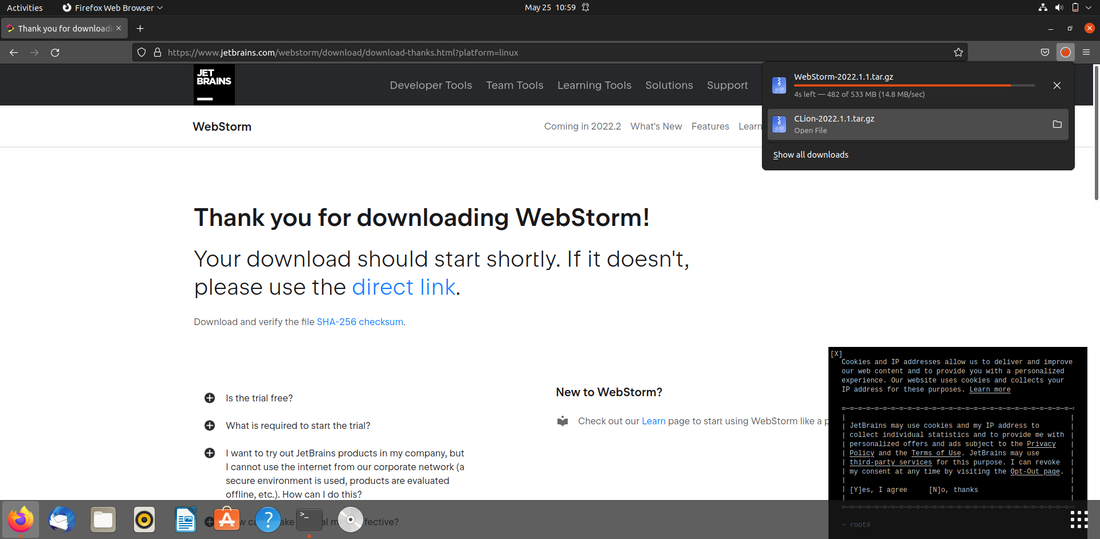Image resolution: width=1100 pixels, height=539 pixels.
Task: Cancel the WebStorm-2022.1.1.tar.gz download
Action: [x=1057, y=86]
